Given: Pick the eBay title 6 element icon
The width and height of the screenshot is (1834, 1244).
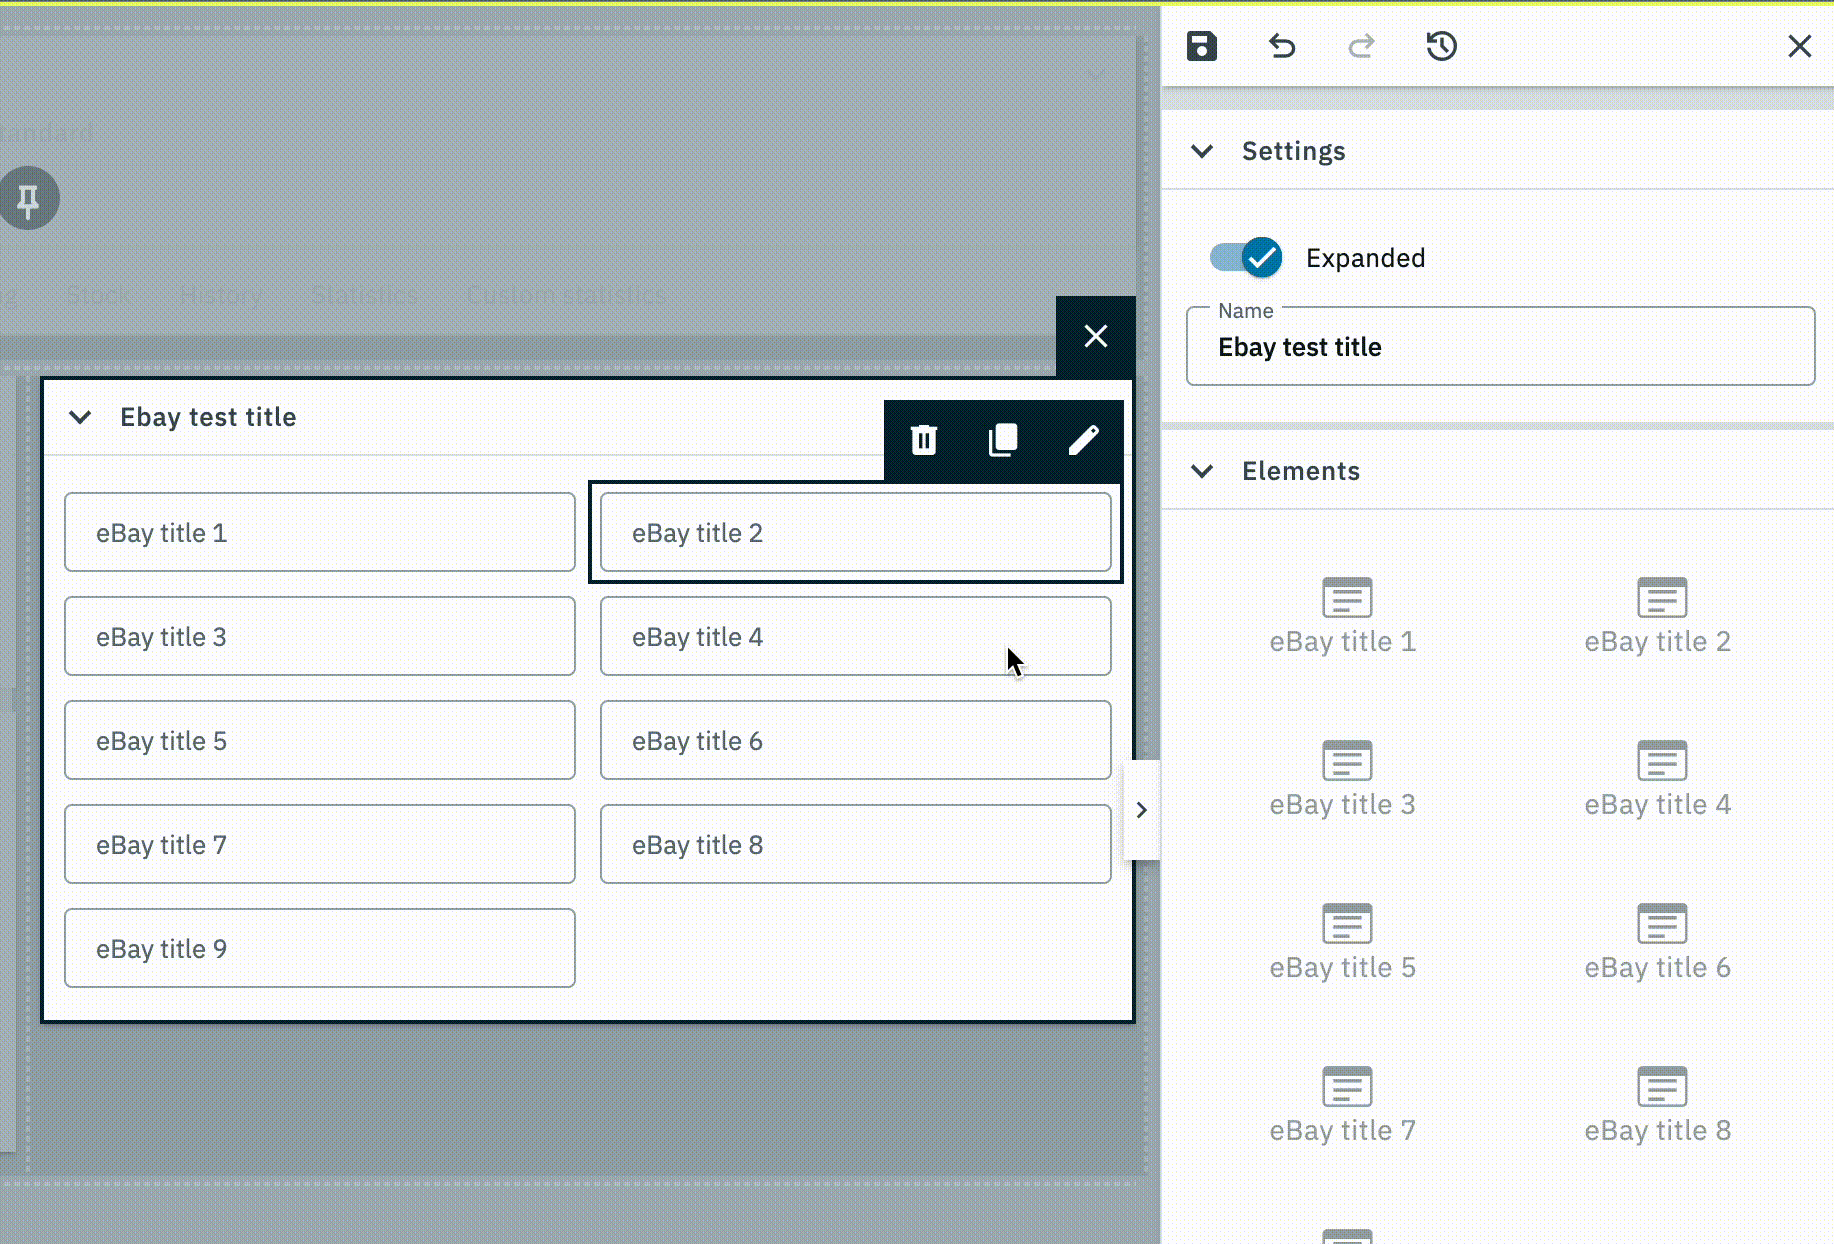Looking at the screenshot, I should click(1662, 924).
